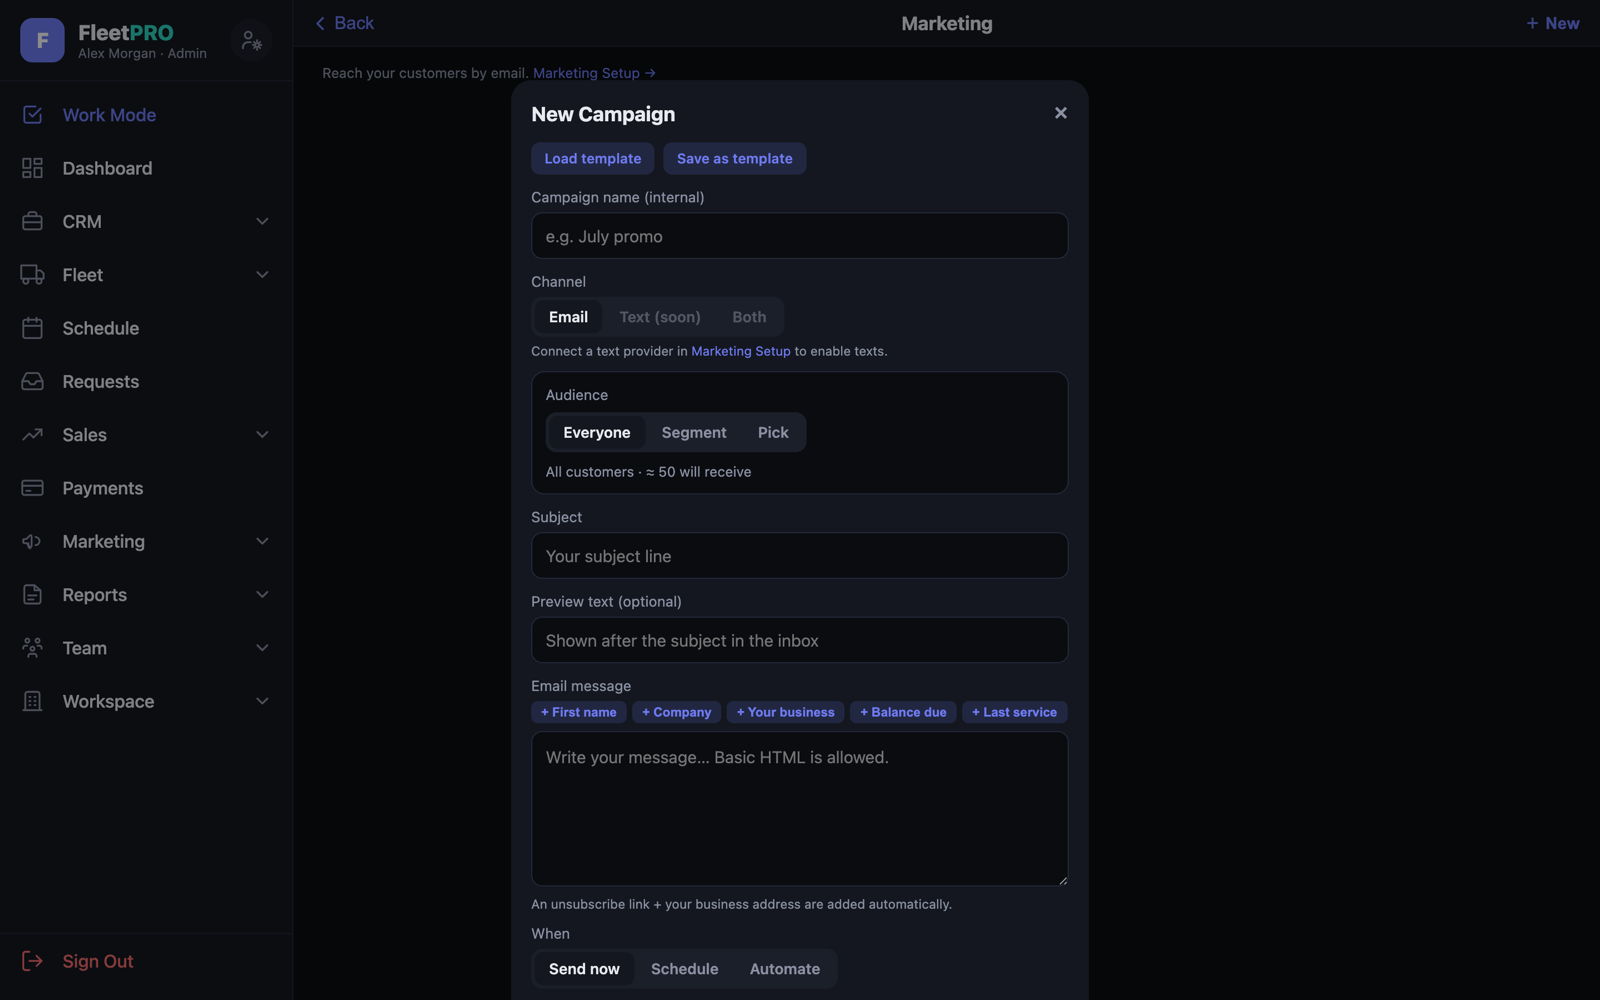1600x1000 pixels.
Task: Focus the Campaign name field
Action: point(800,236)
